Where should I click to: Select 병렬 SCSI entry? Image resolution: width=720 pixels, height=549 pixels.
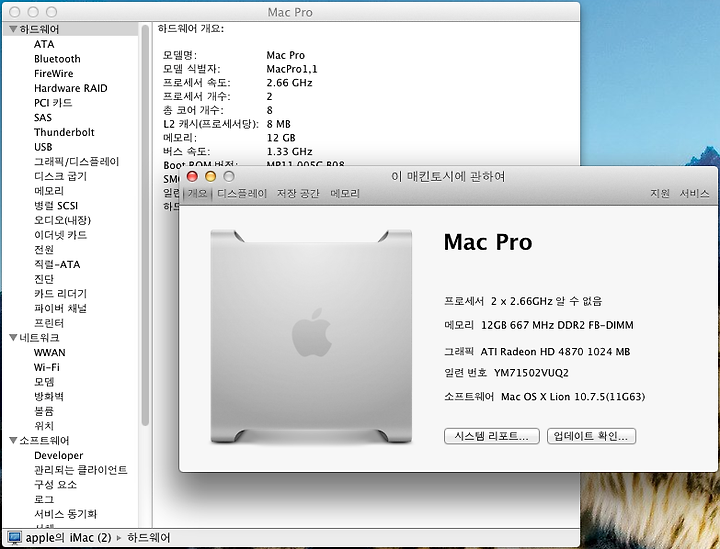[x=56, y=206]
